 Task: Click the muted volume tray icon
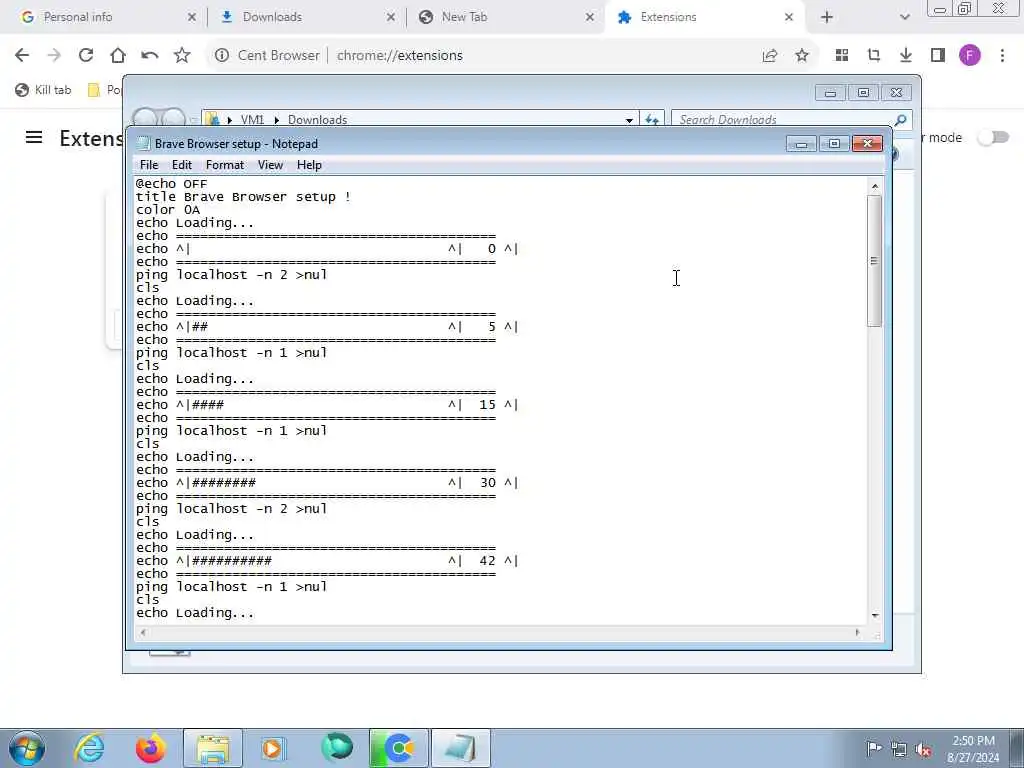(x=923, y=749)
